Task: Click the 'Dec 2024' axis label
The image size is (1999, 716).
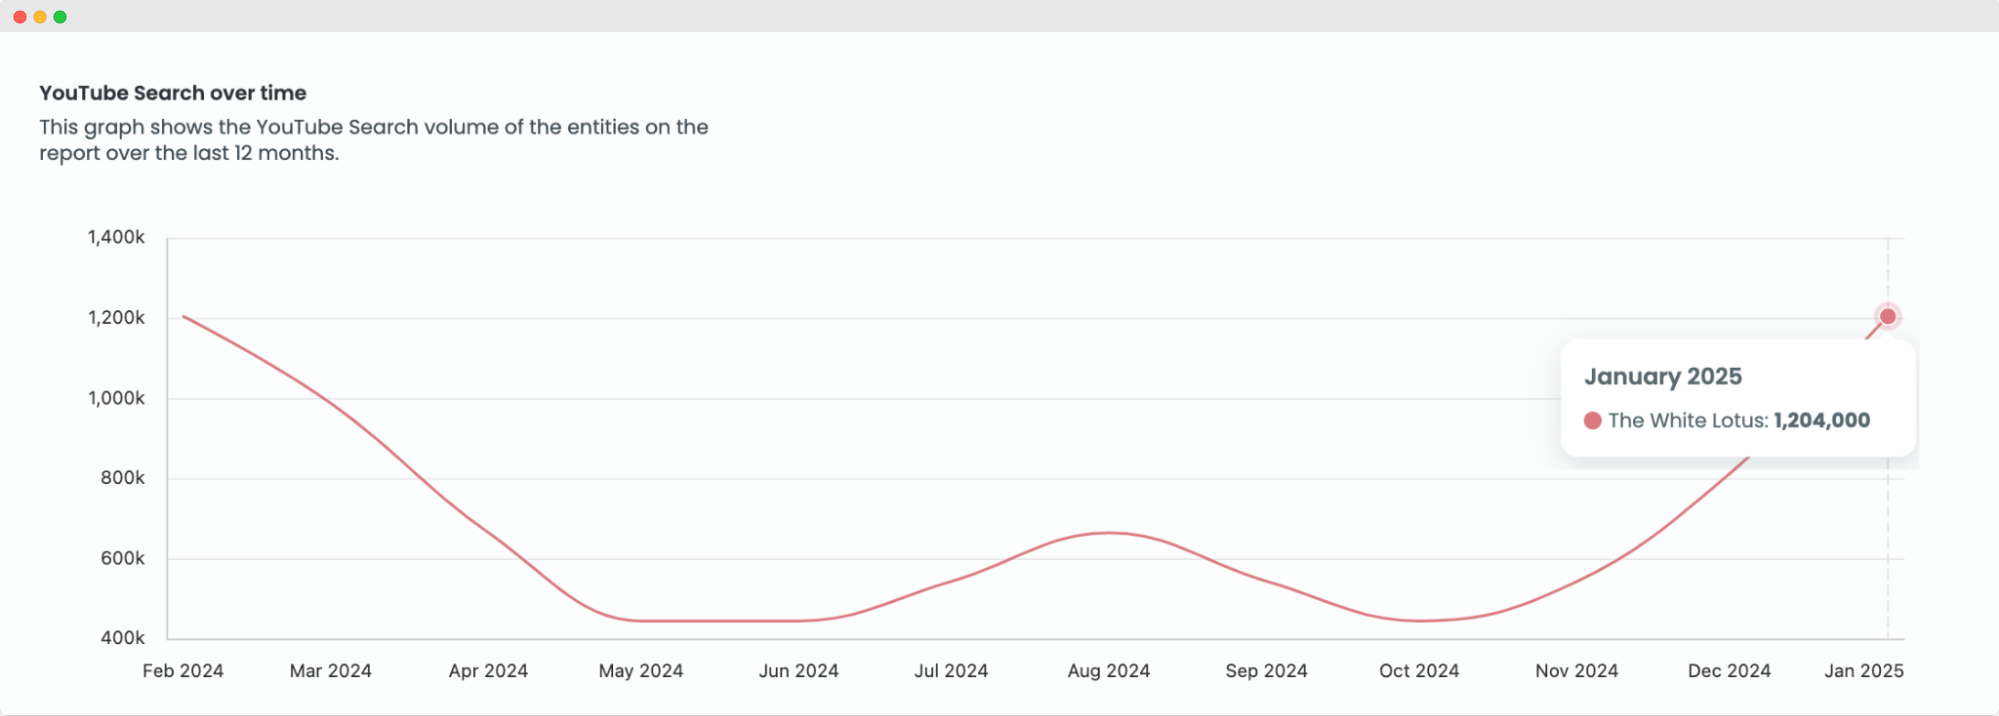Action: (x=1729, y=671)
